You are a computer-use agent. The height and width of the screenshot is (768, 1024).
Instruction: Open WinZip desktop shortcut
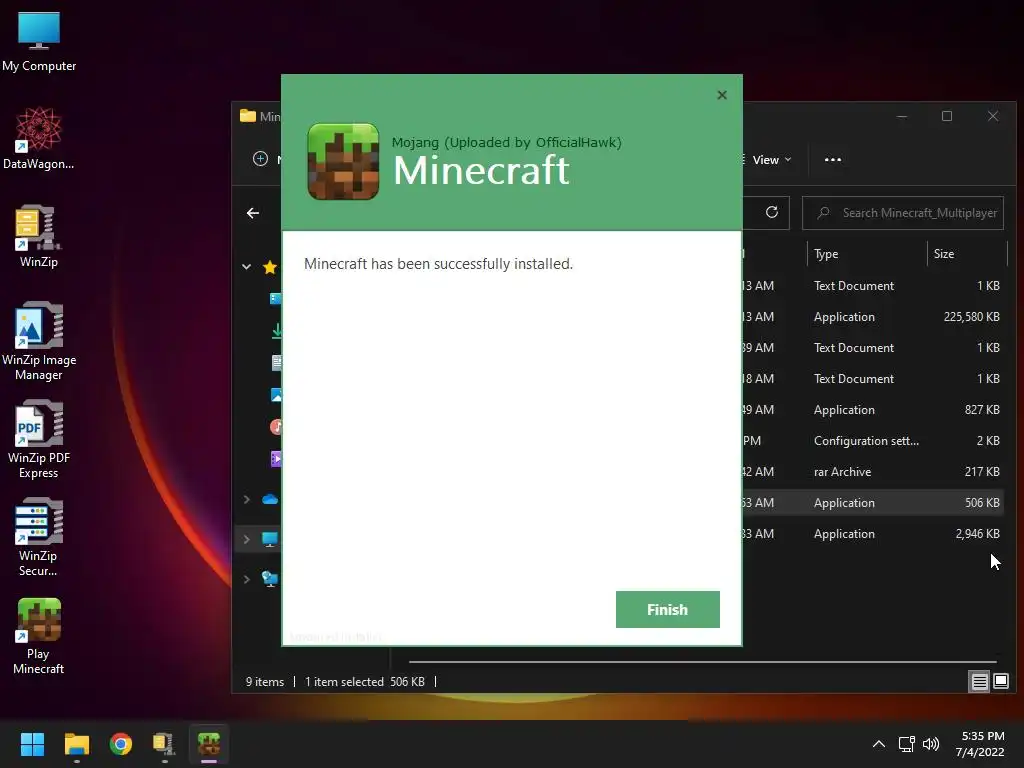tap(39, 236)
